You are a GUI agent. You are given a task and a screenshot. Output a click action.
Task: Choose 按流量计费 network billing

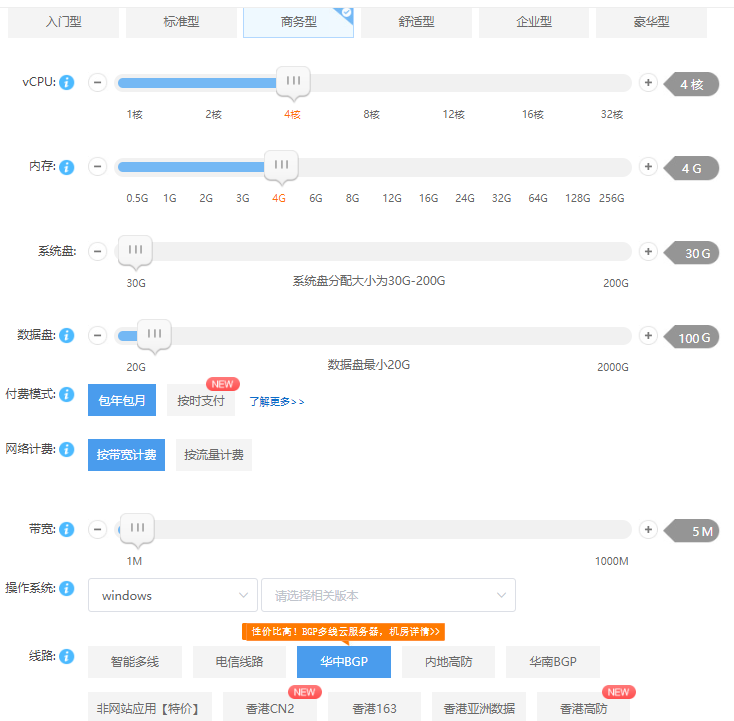coord(214,455)
